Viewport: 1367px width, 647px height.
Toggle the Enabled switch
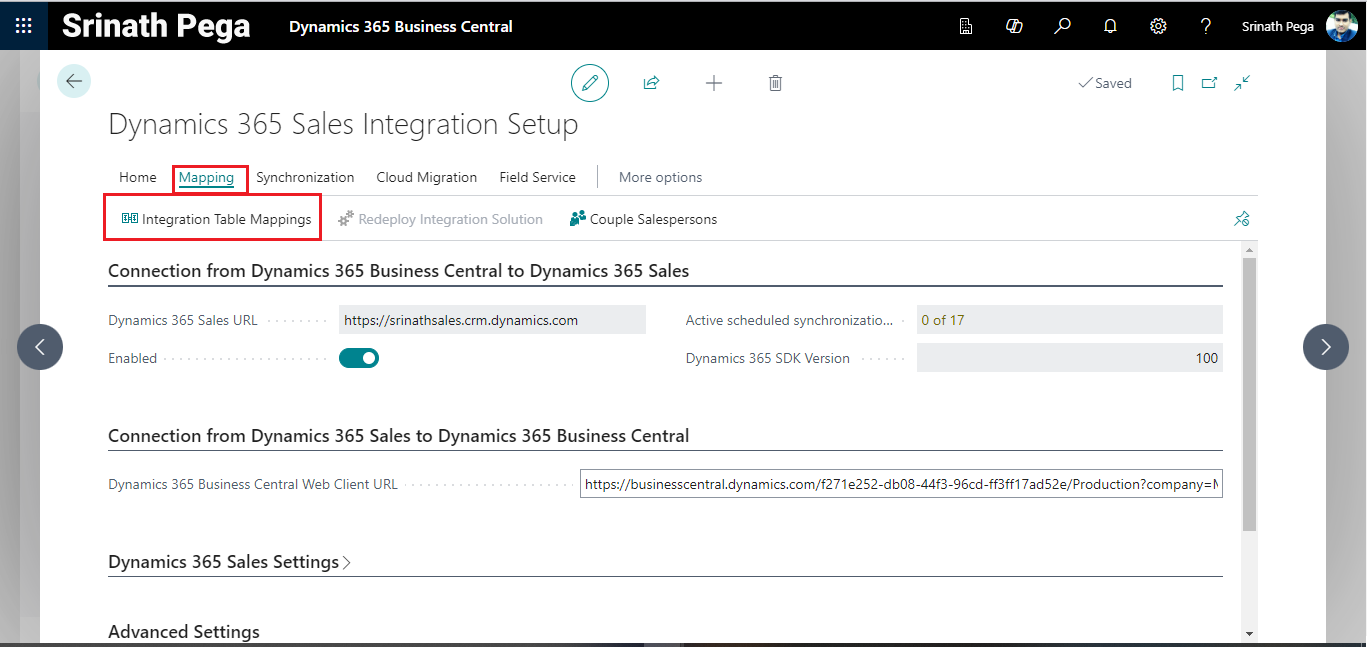point(359,358)
